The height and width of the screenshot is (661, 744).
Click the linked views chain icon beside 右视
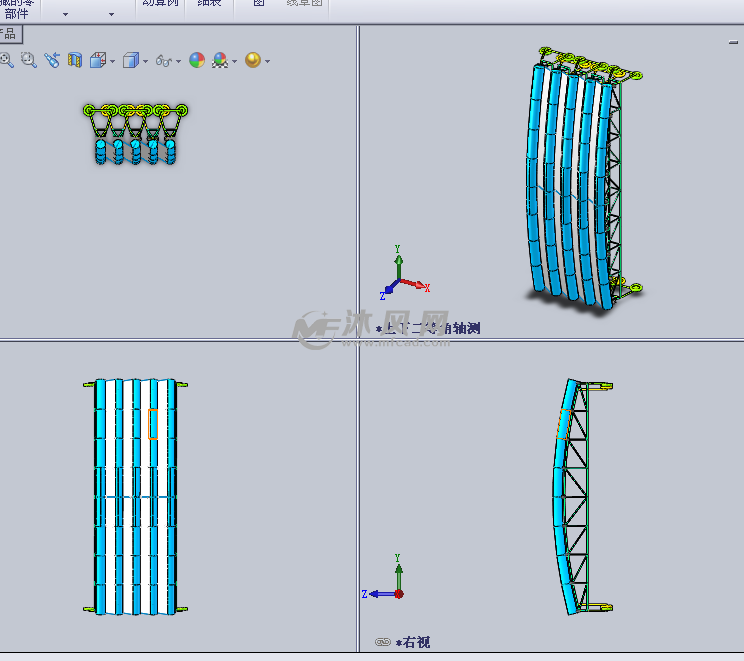point(382,642)
